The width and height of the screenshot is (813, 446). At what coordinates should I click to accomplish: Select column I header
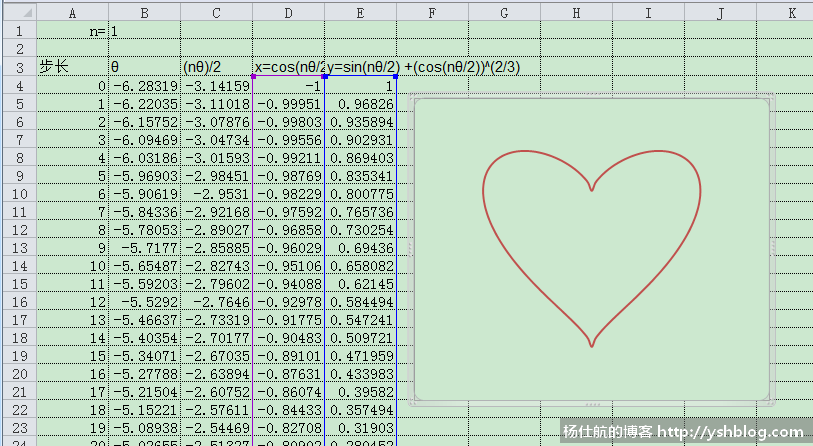pyautogui.click(x=649, y=13)
